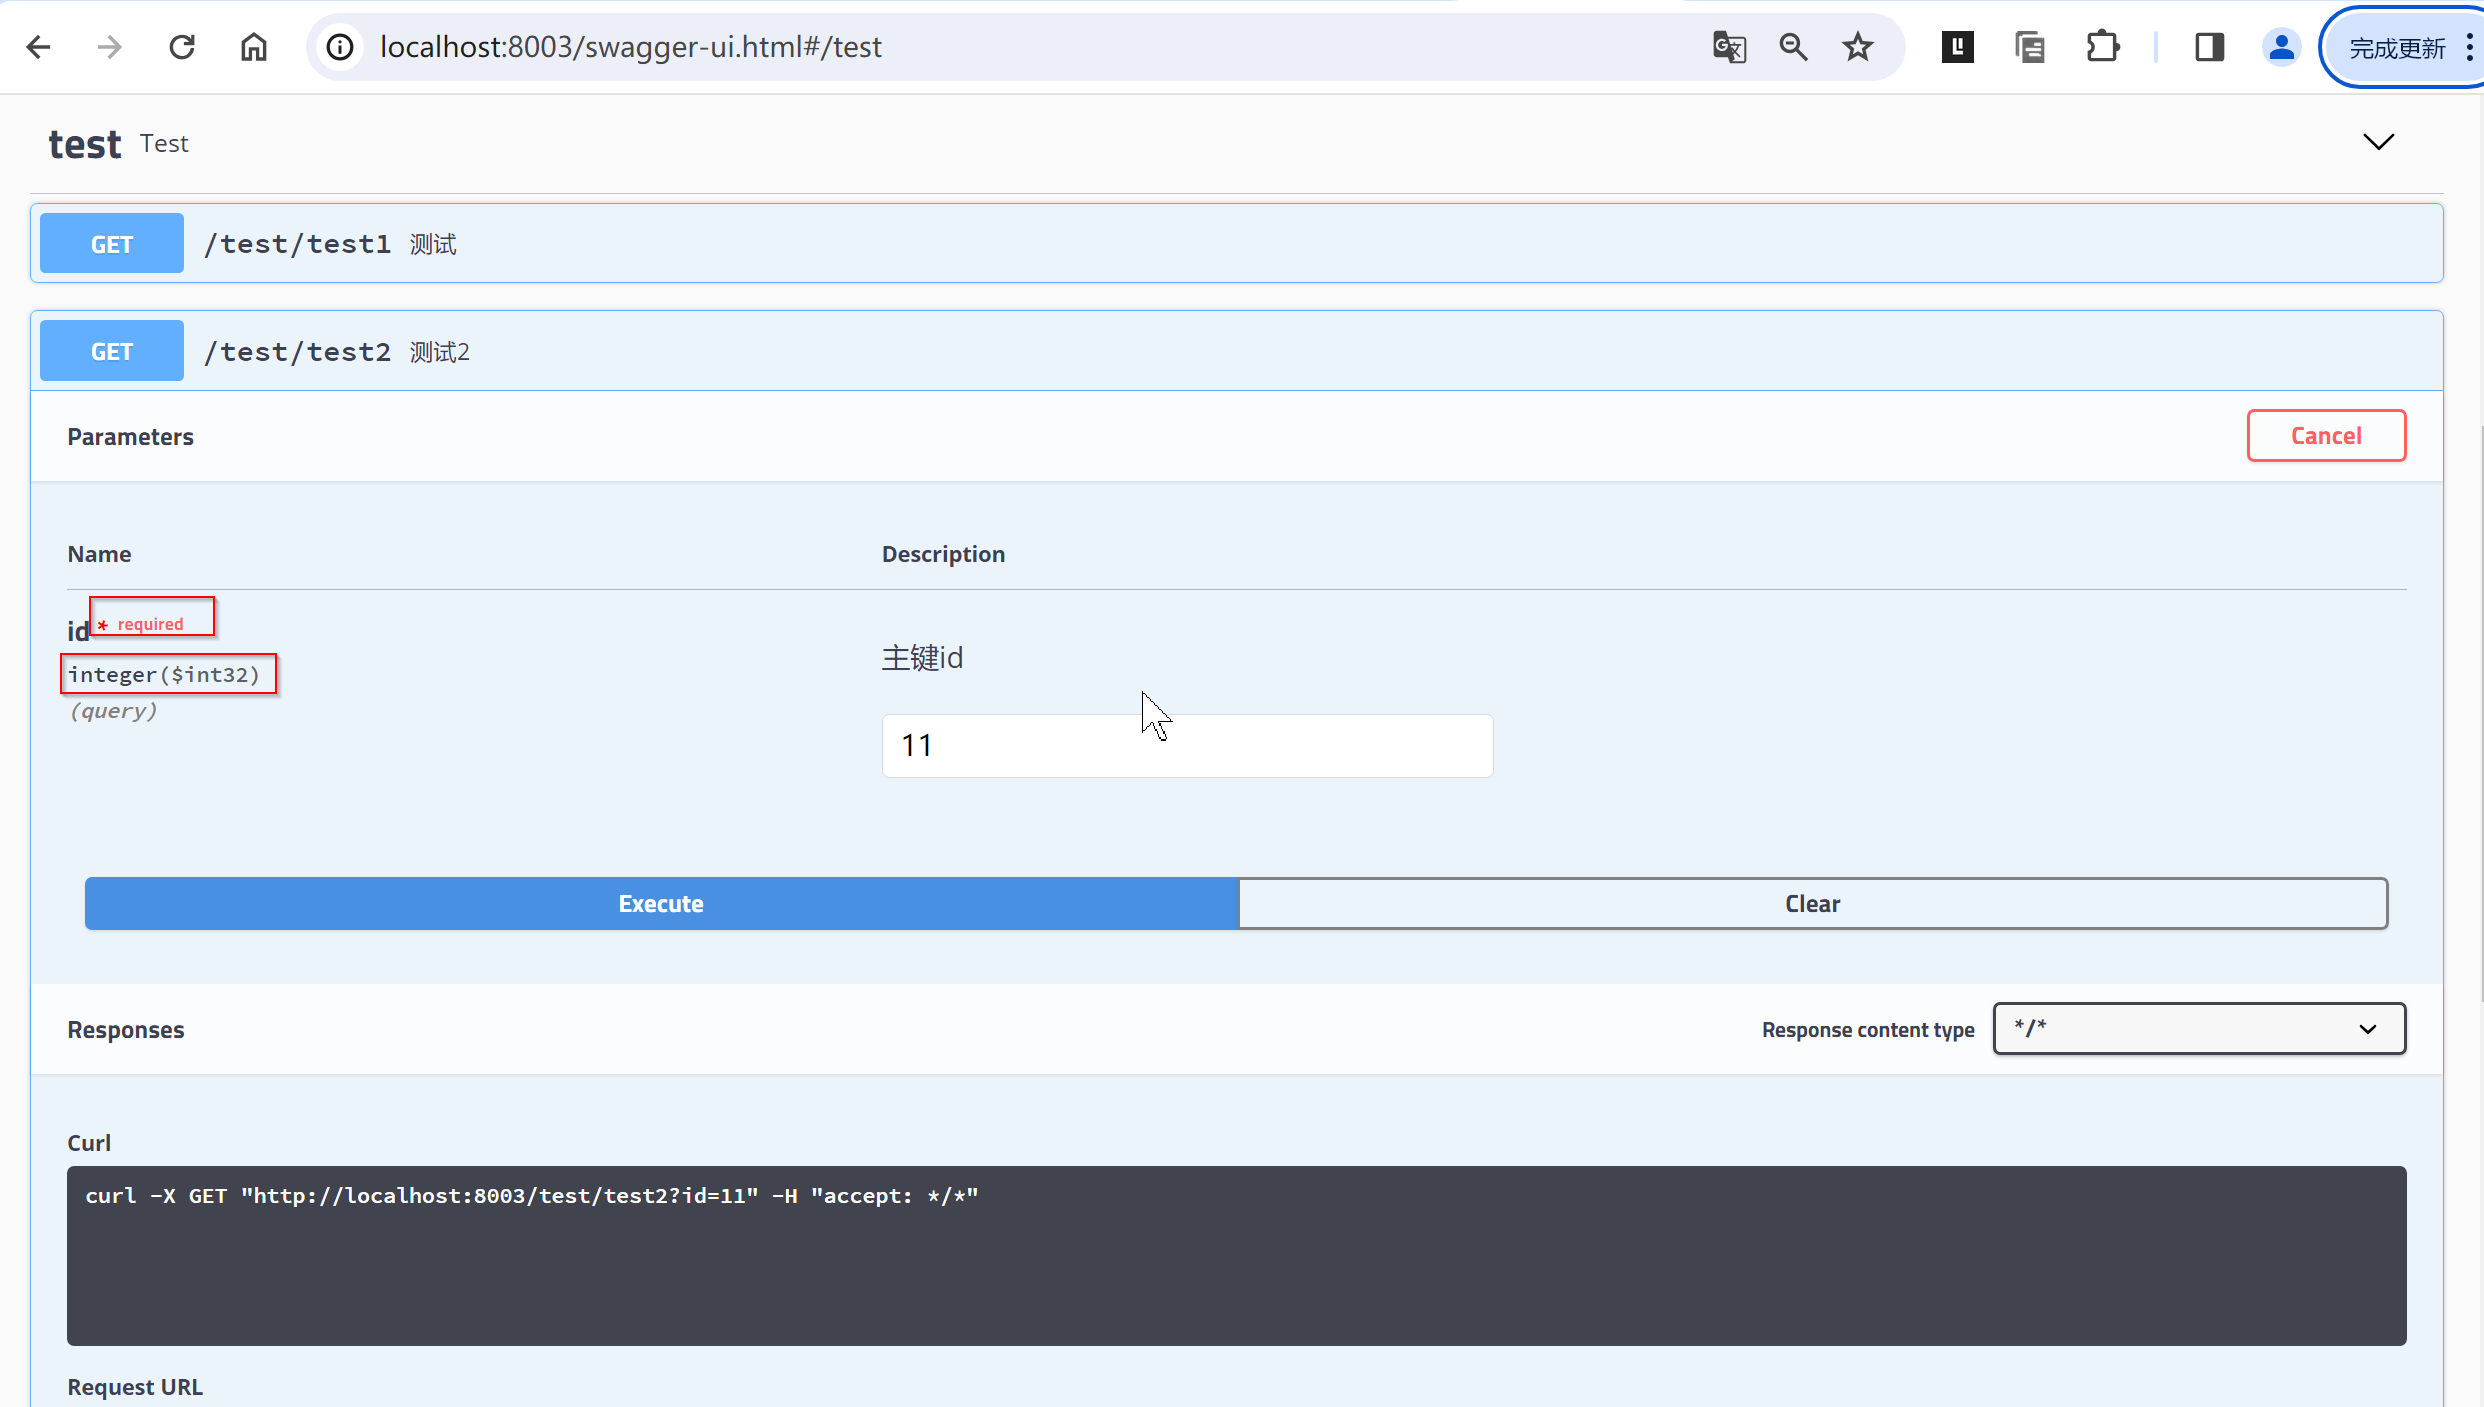Open the test tag heading link
The height and width of the screenshot is (1407, 2484).
click(x=85, y=144)
